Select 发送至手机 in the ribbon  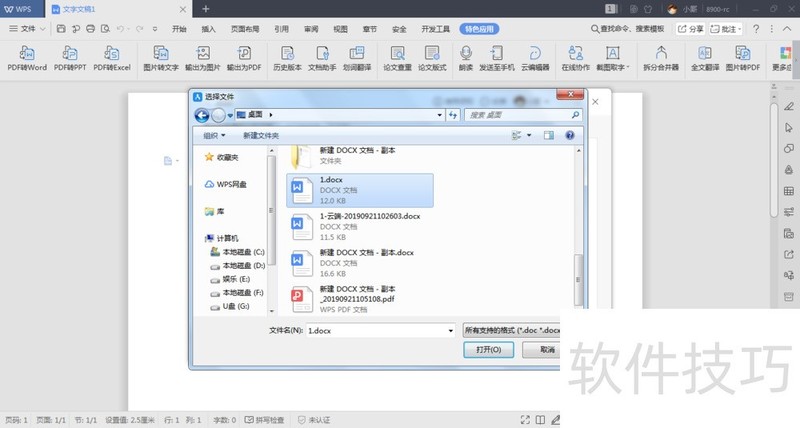click(496, 58)
